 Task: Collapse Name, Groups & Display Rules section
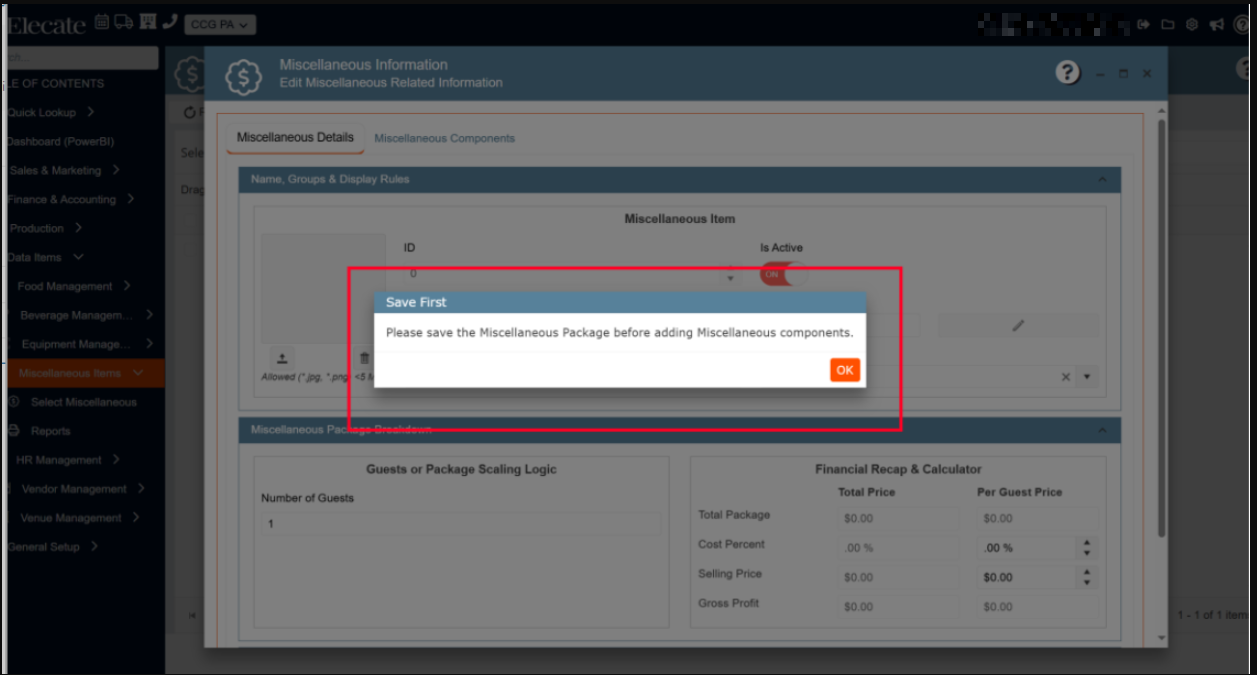coord(1102,180)
